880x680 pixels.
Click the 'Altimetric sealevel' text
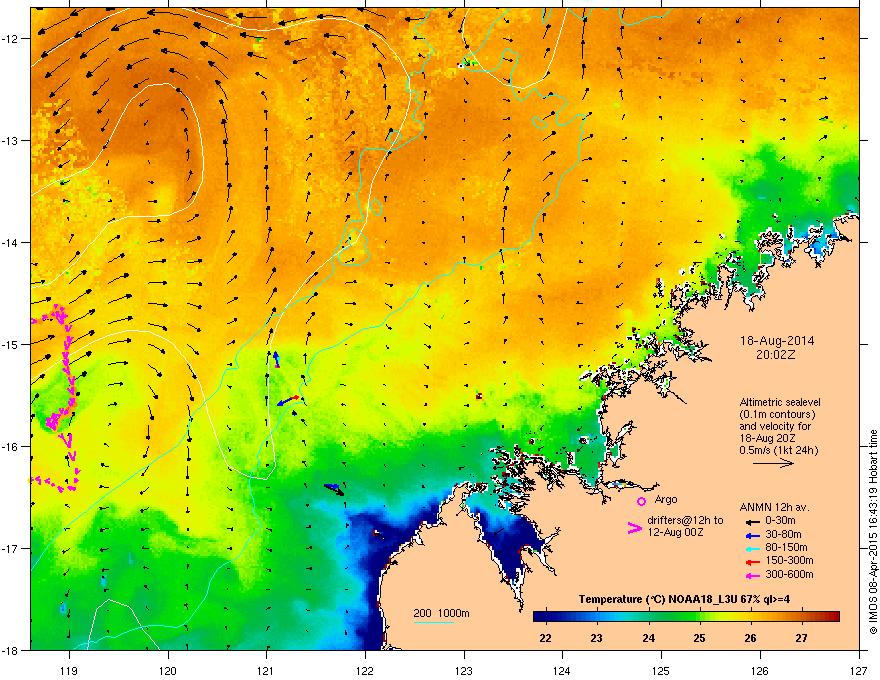(x=780, y=402)
